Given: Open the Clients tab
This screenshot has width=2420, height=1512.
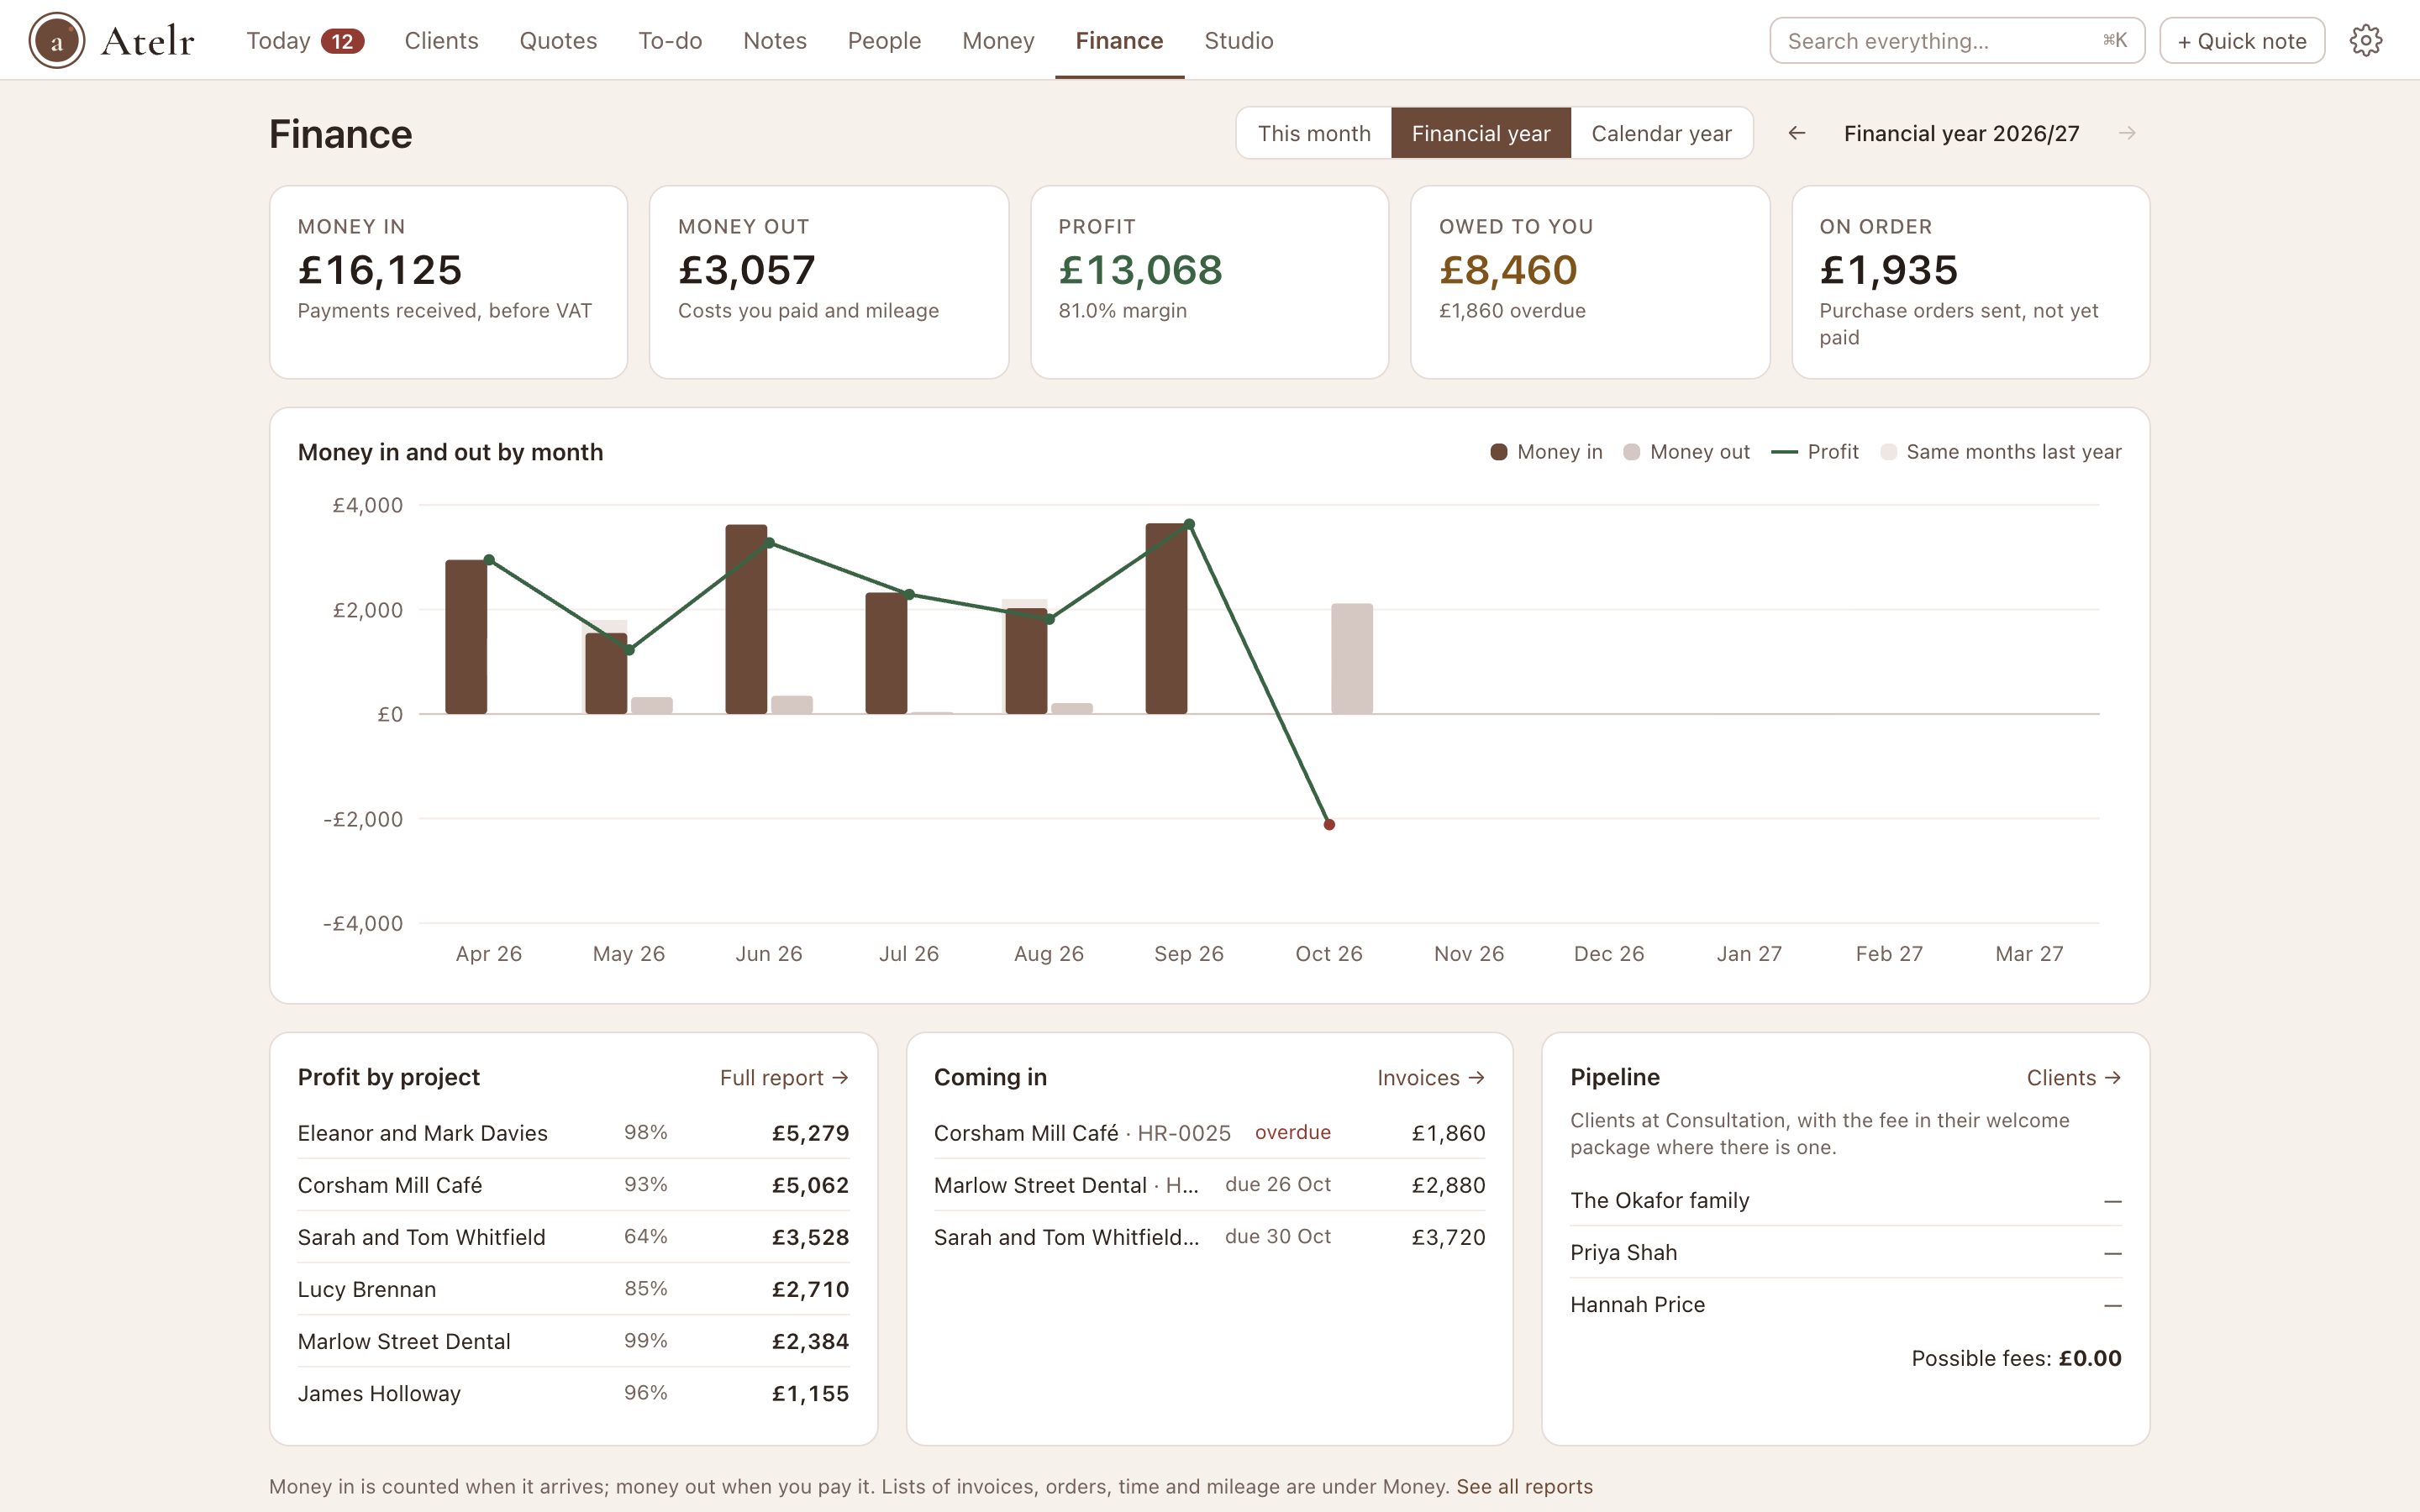Looking at the screenshot, I should (x=441, y=40).
